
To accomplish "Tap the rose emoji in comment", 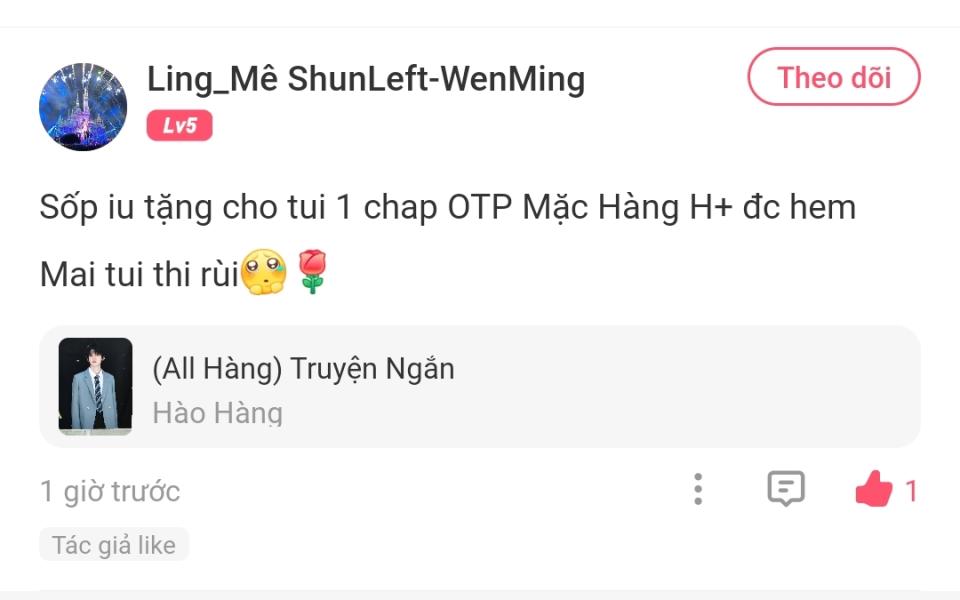I will point(312,272).
